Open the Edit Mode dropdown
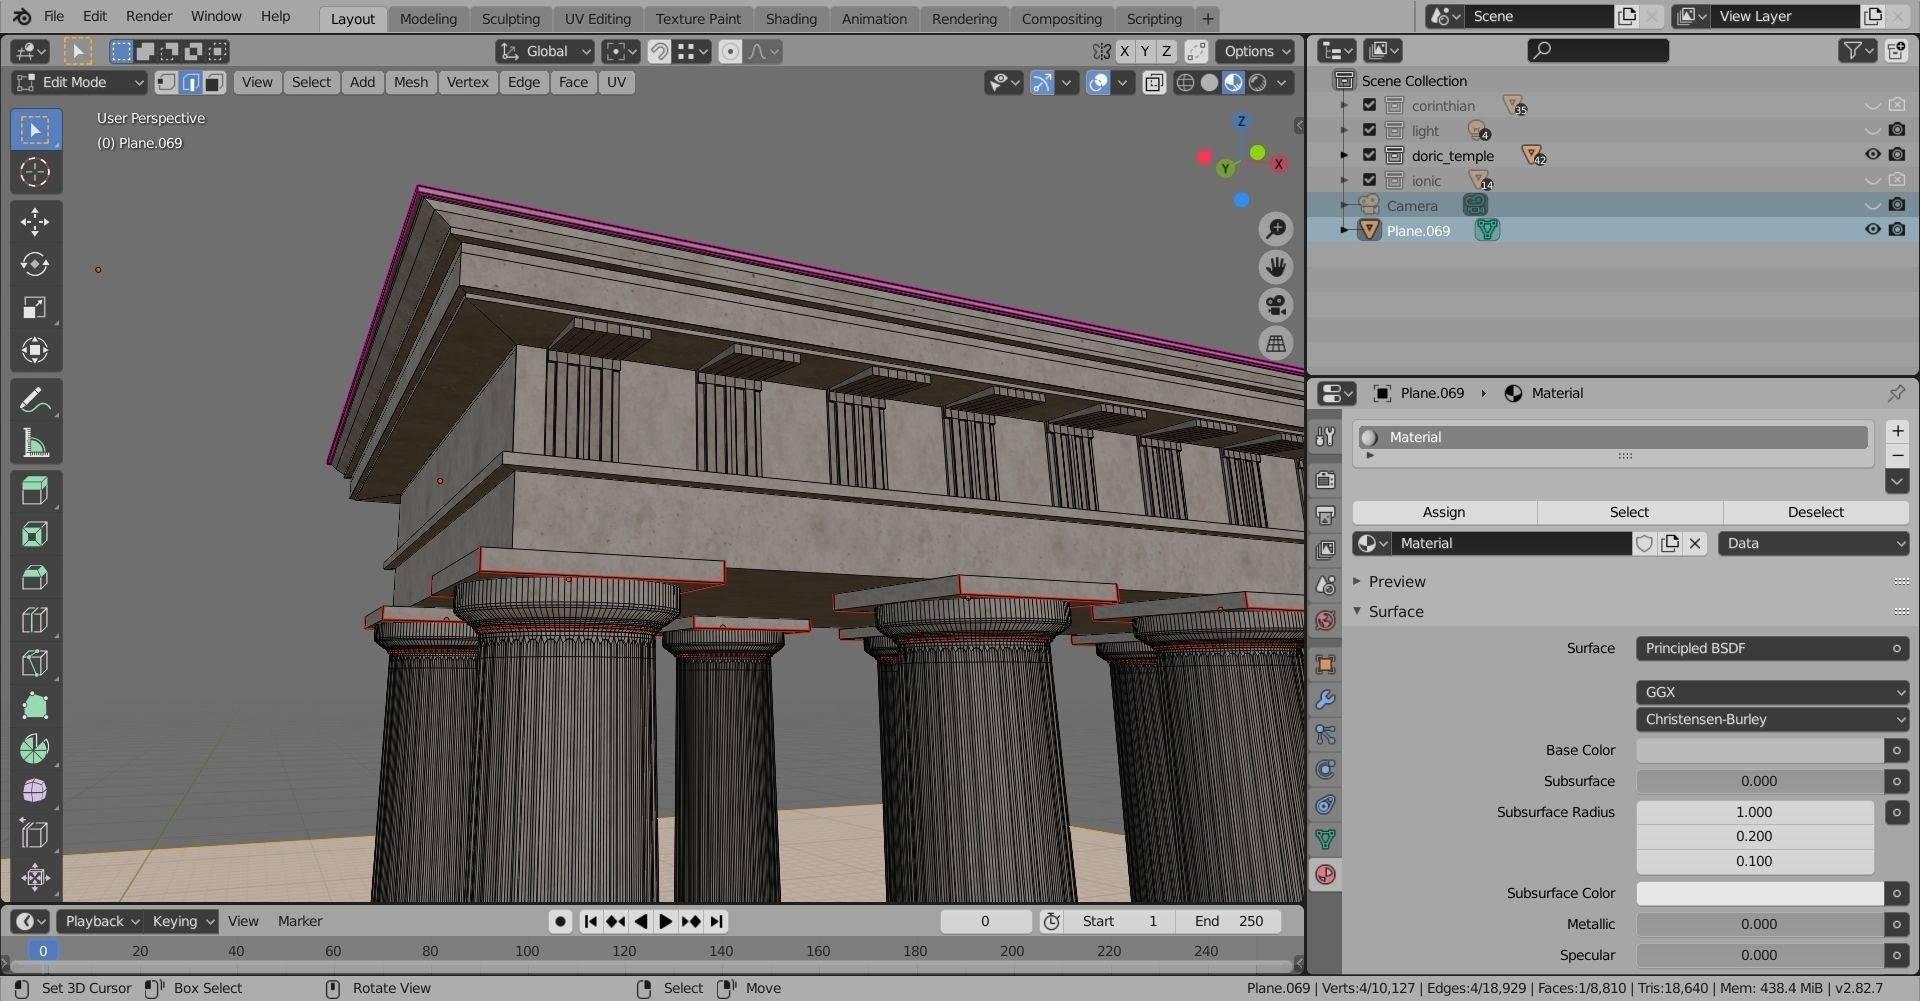The image size is (1920, 1001). coord(79,82)
